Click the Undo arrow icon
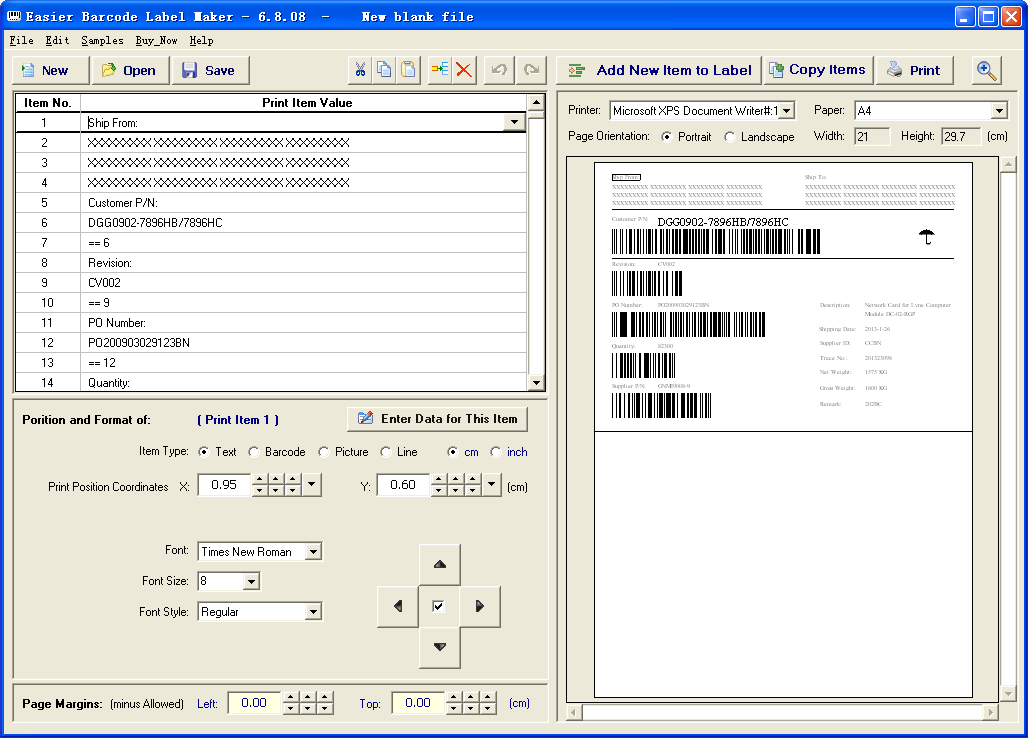This screenshot has height=738, width=1028. click(499, 70)
